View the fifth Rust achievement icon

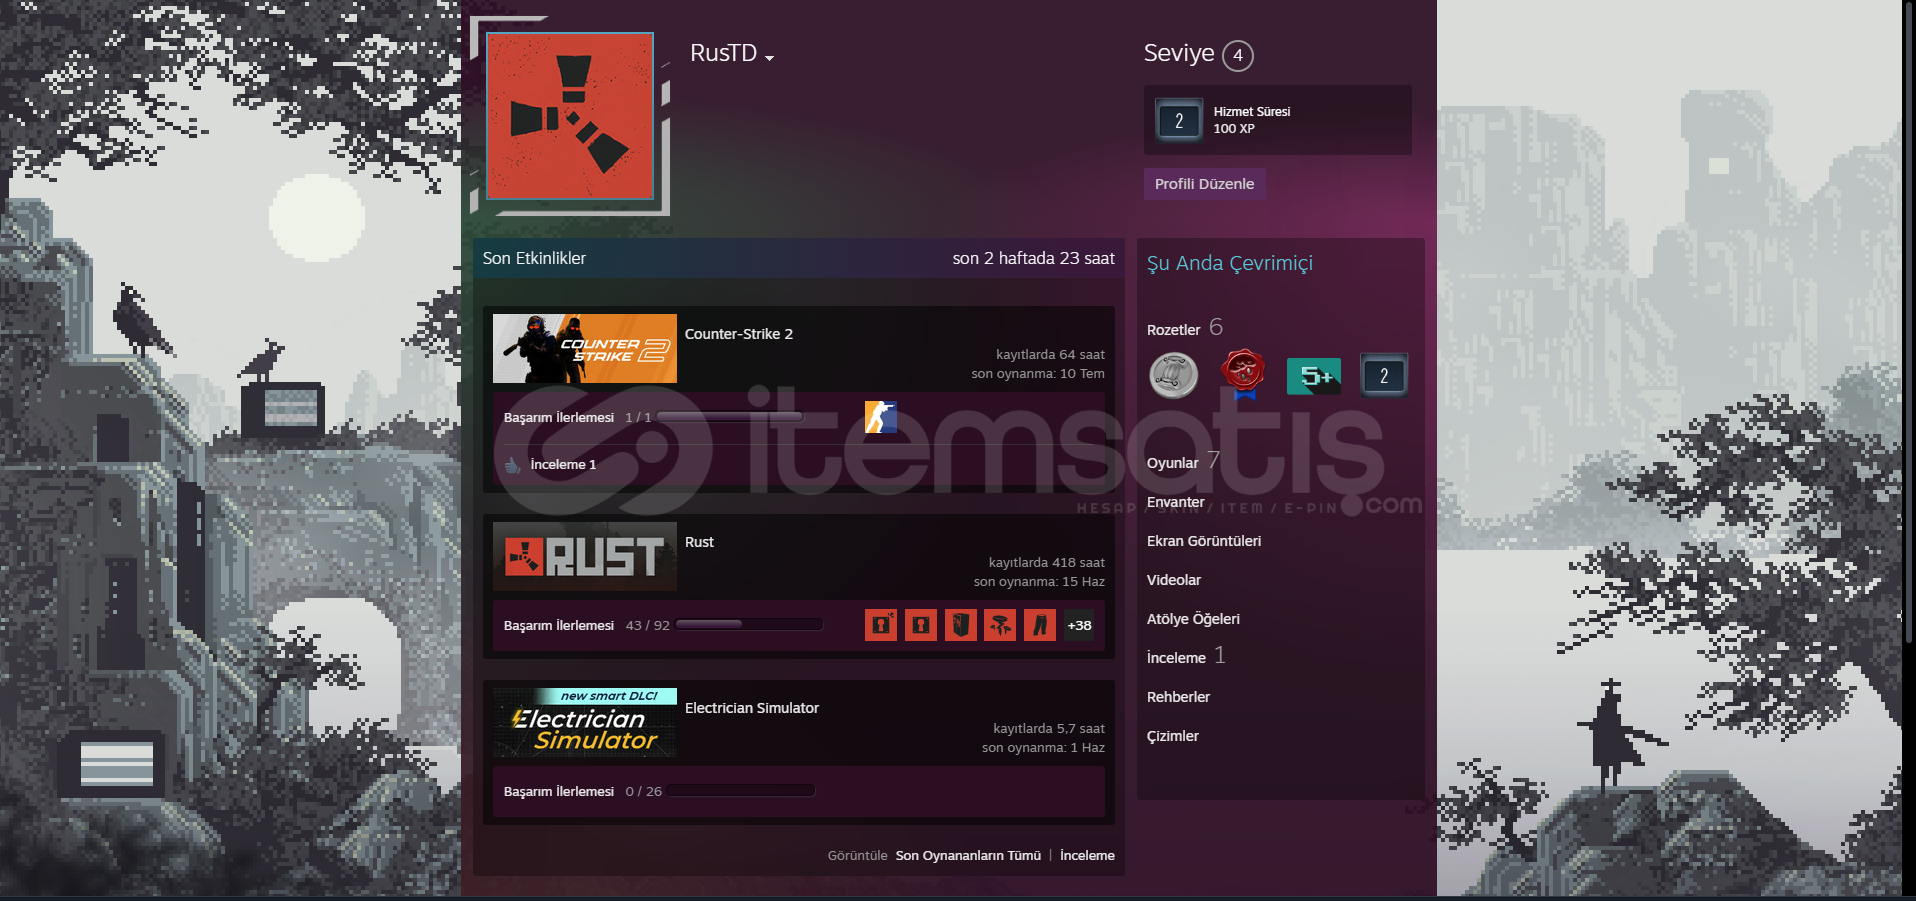(x=1040, y=625)
